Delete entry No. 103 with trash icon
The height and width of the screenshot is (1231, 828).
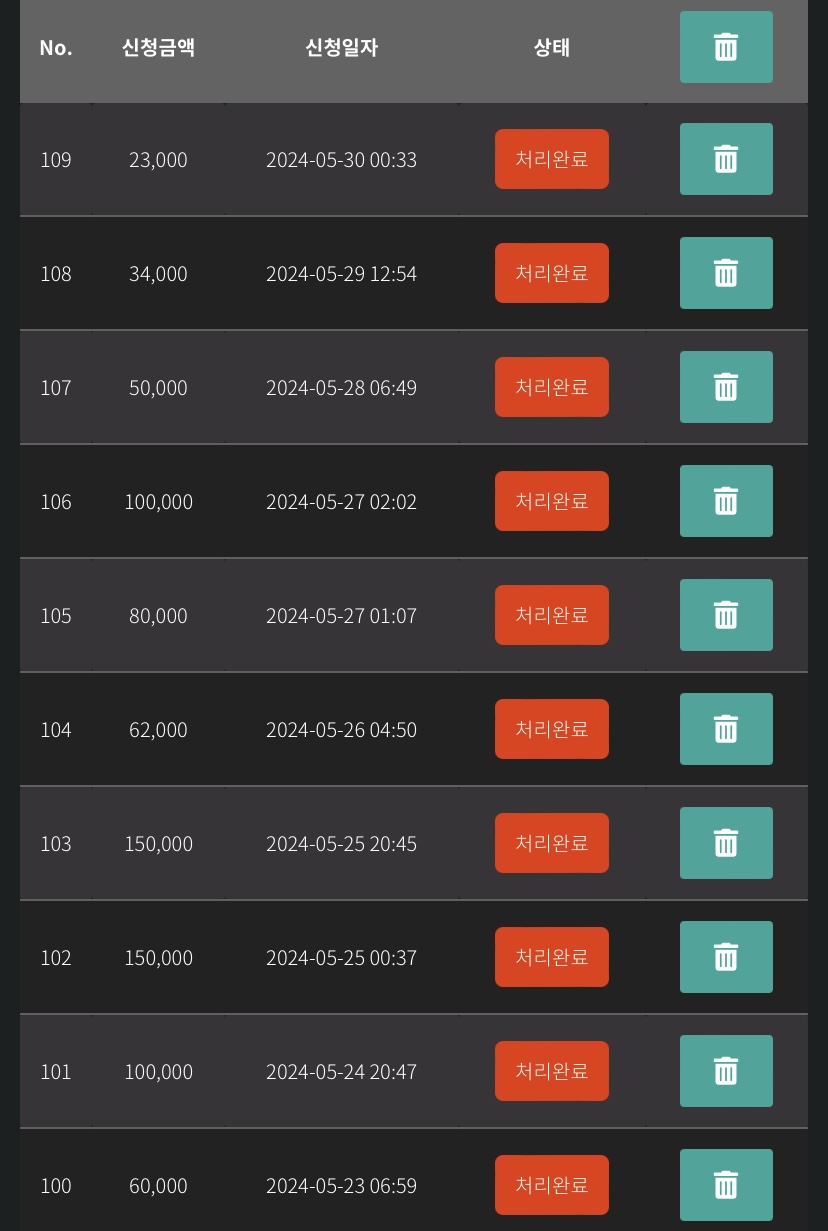726,843
